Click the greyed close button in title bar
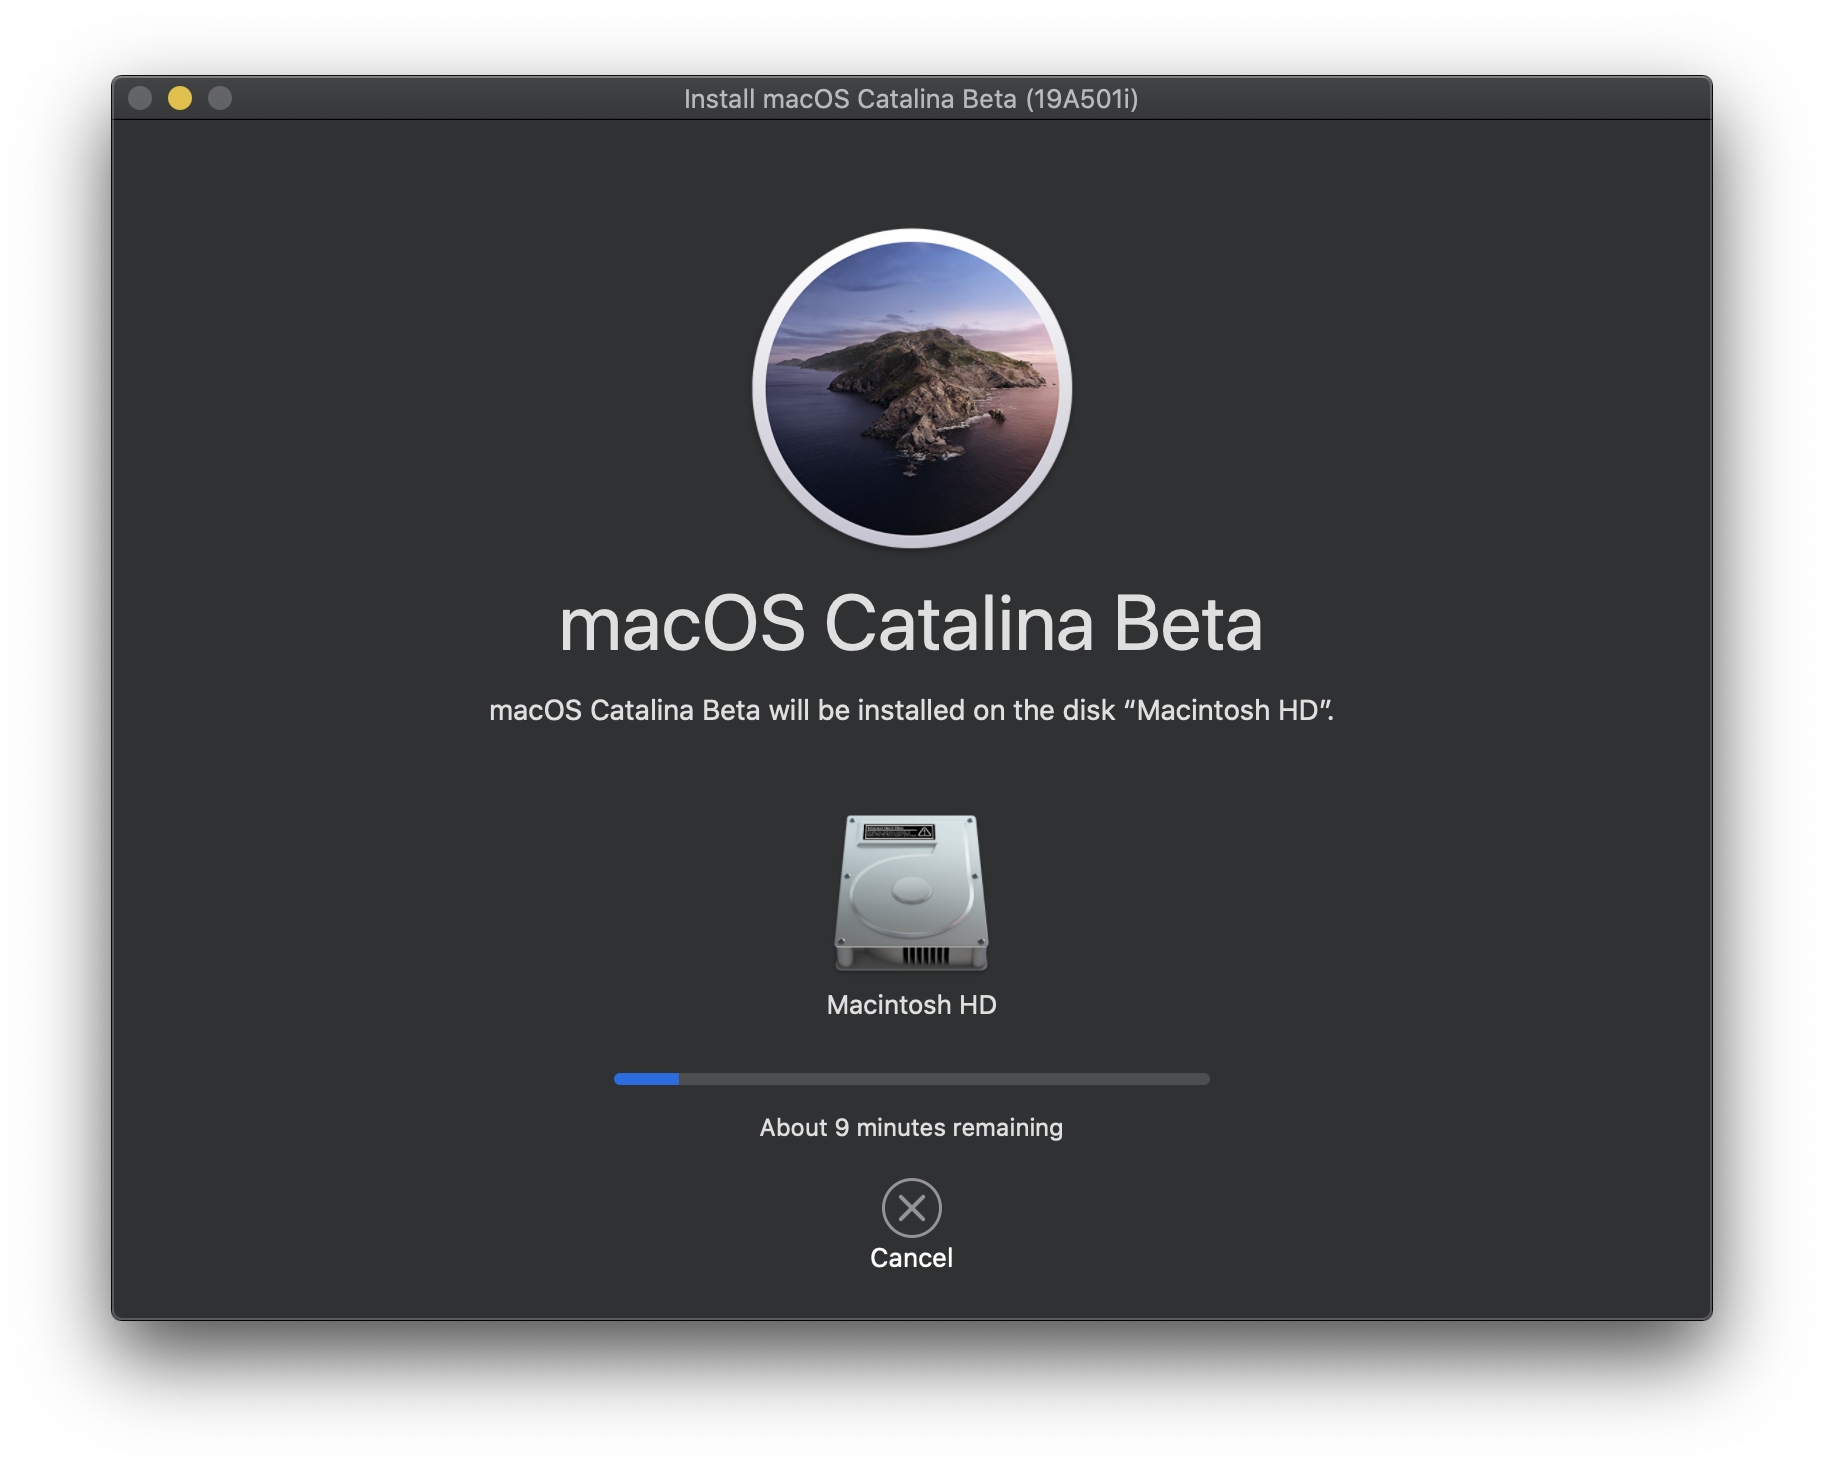Image resolution: width=1824 pixels, height=1468 pixels. (x=140, y=98)
